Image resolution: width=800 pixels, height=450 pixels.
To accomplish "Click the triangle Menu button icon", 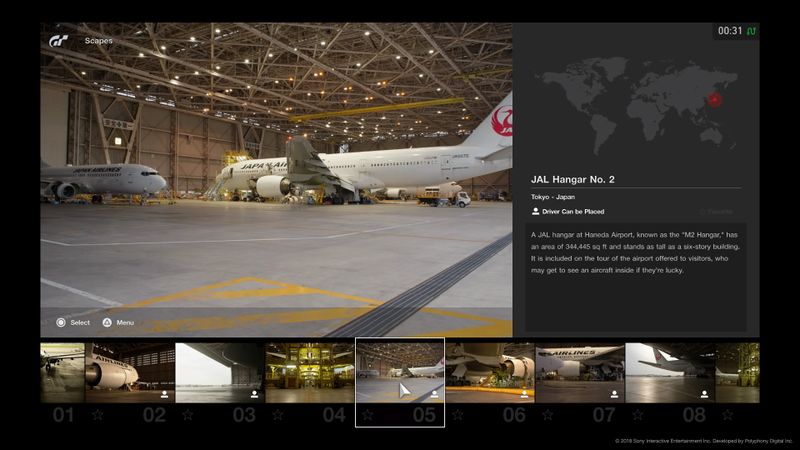I will tap(107, 323).
